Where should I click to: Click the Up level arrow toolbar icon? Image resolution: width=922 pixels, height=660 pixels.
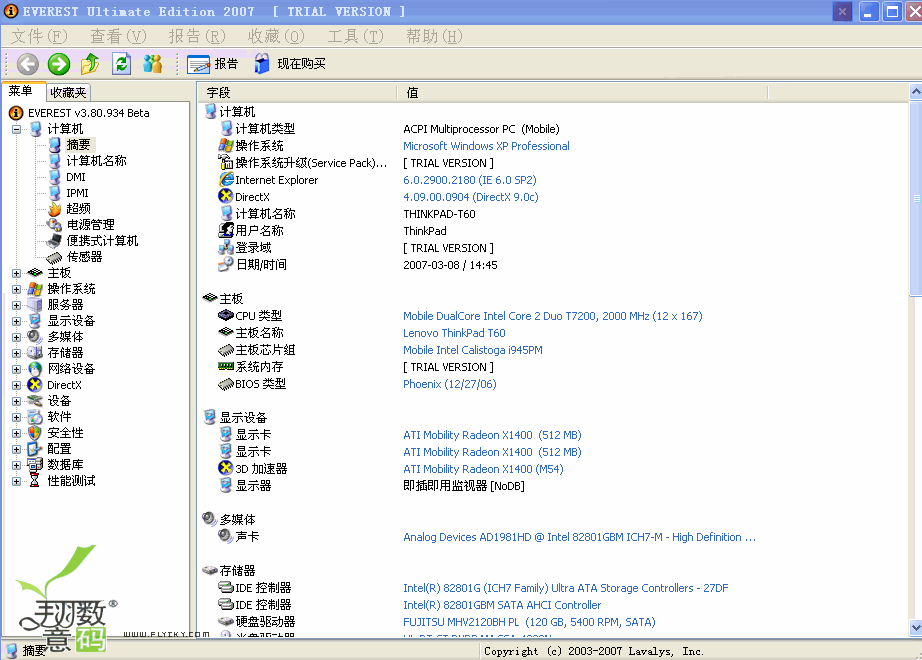[x=90, y=64]
